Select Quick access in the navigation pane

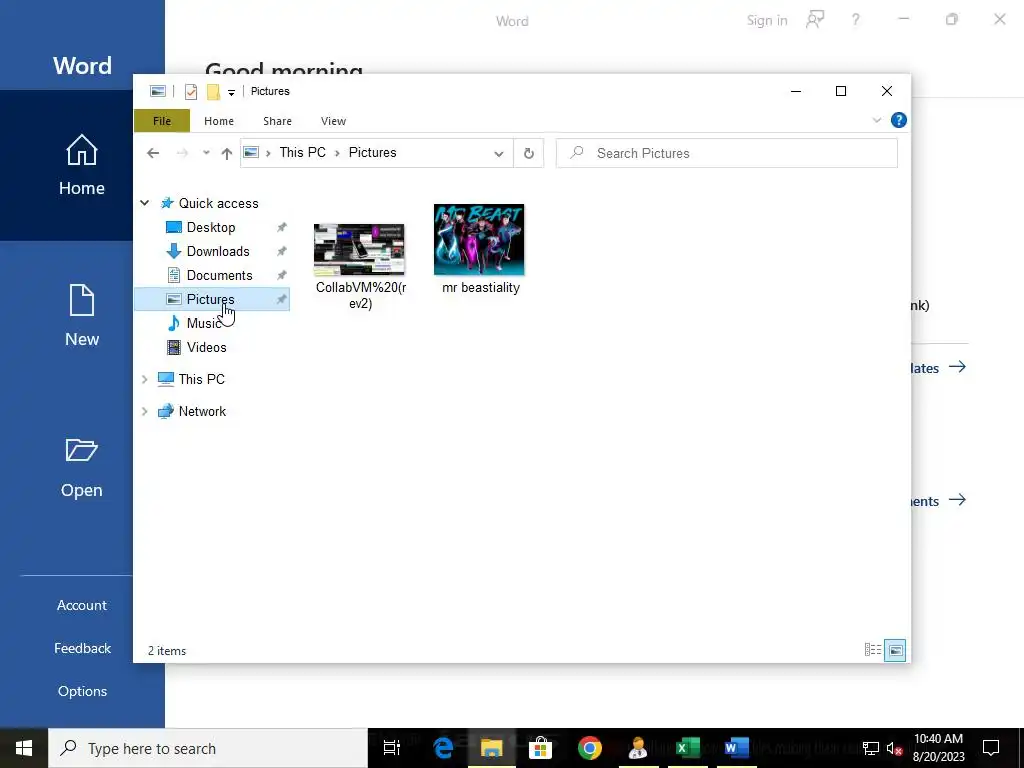[218, 203]
